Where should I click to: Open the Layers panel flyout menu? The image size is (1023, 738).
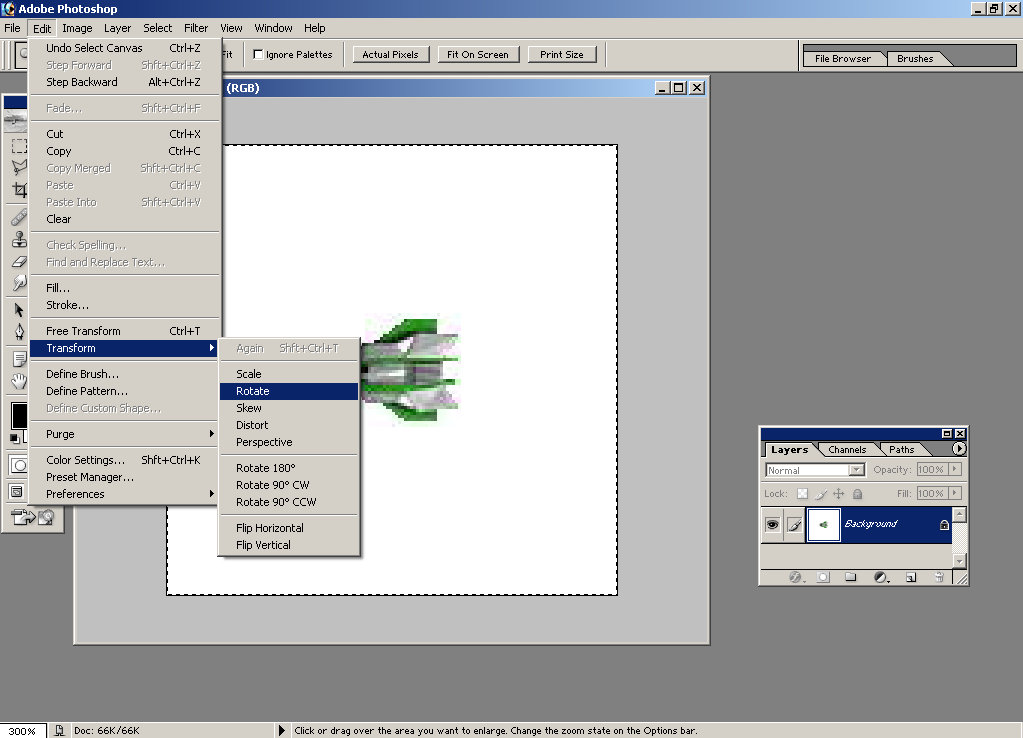[x=958, y=449]
